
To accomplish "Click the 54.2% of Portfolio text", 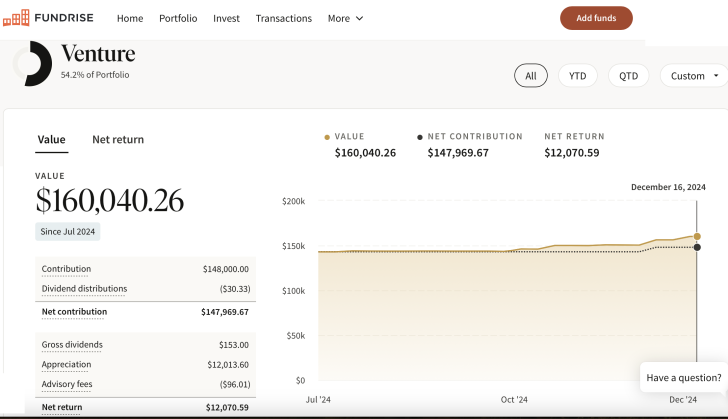I will tap(95, 75).
